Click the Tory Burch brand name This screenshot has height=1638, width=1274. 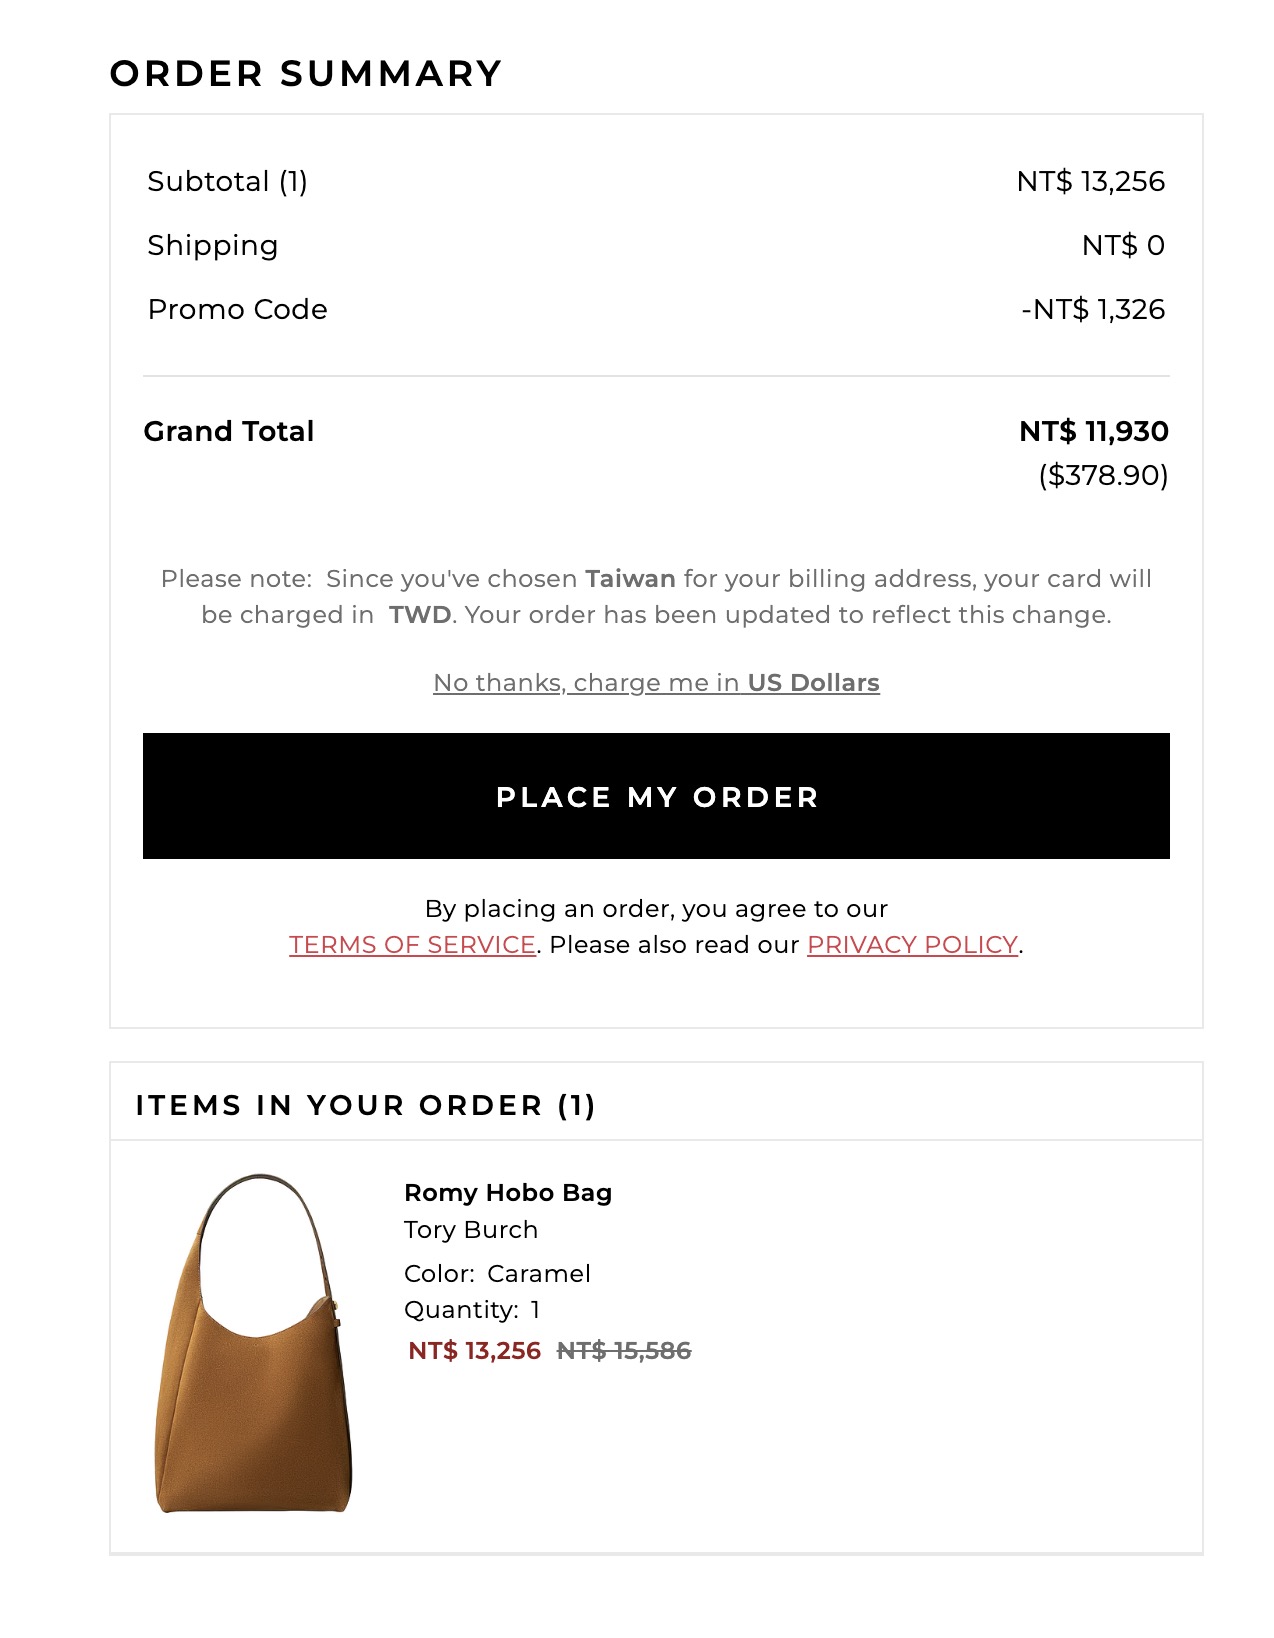click(x=470, y=1229)
